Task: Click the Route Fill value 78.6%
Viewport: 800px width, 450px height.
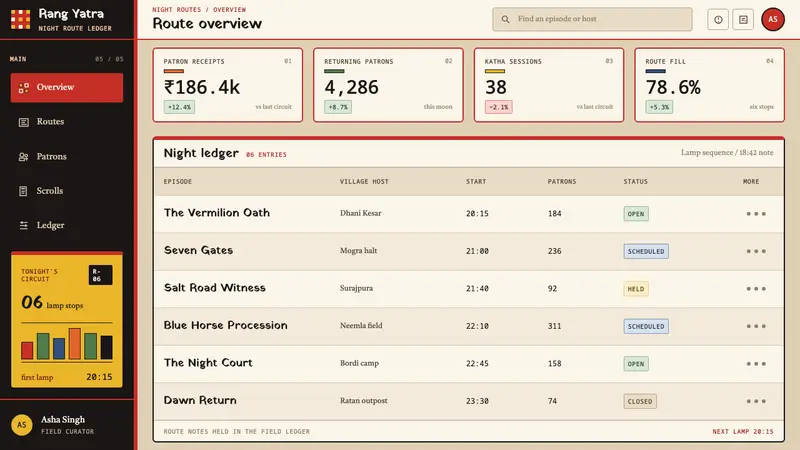Action: tap(673, 88)
